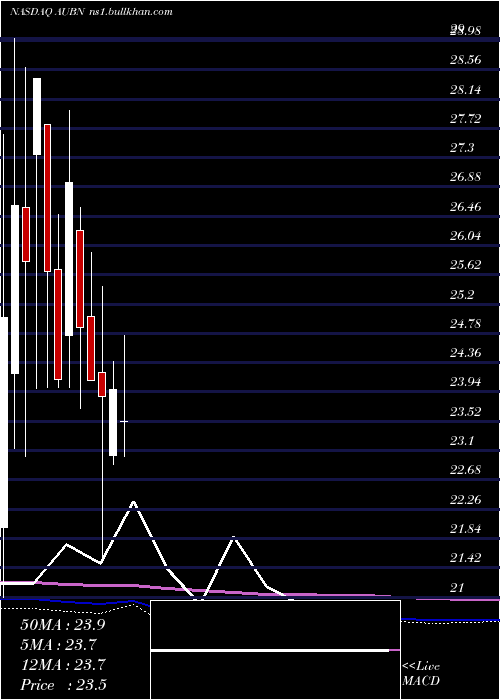Click the 21.42 price axis label
The image size is (500, 700).
(466, 558)
